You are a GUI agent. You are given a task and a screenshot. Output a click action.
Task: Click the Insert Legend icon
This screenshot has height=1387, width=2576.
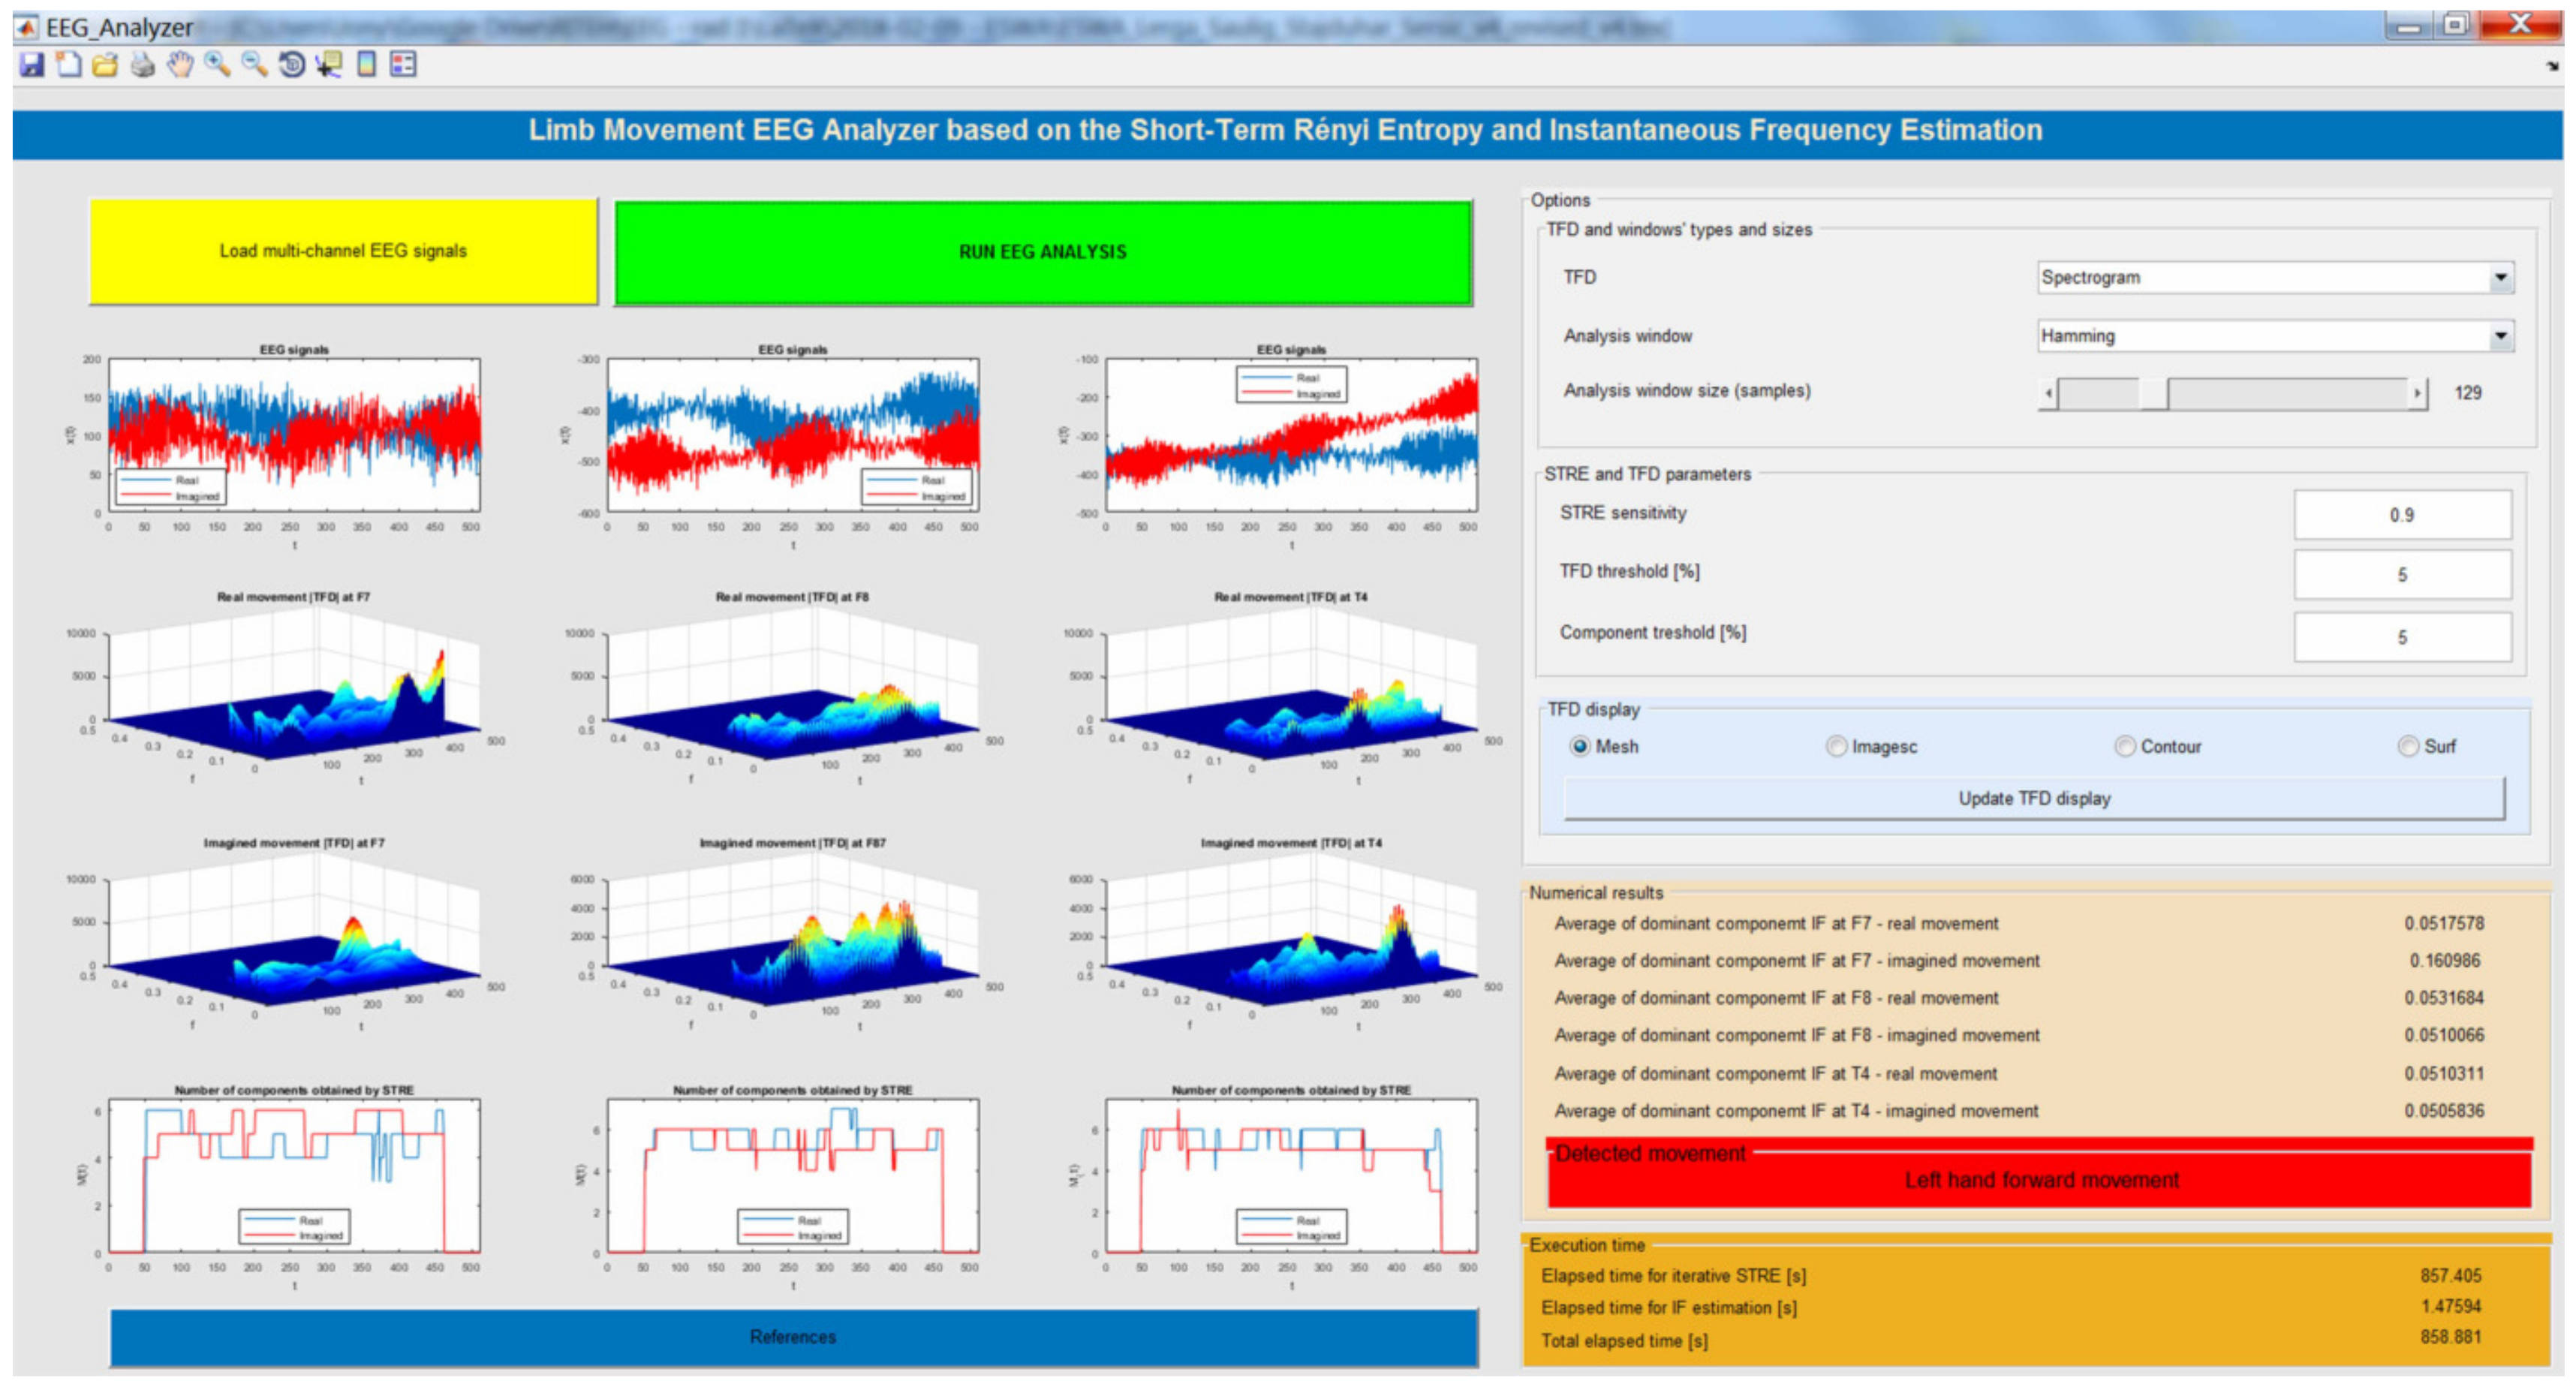click(x=403, y=65)
